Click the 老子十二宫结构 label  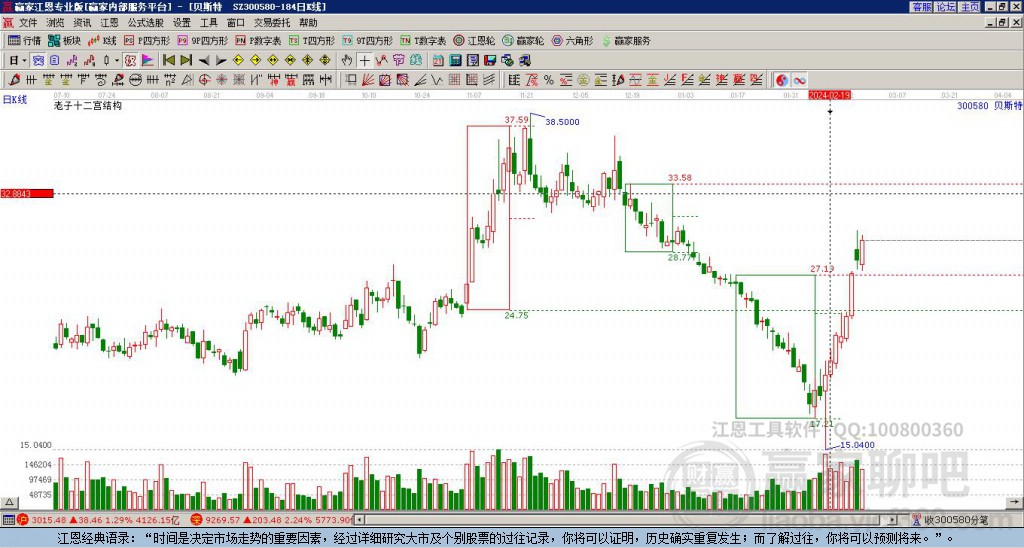click(x=88, y=105)
